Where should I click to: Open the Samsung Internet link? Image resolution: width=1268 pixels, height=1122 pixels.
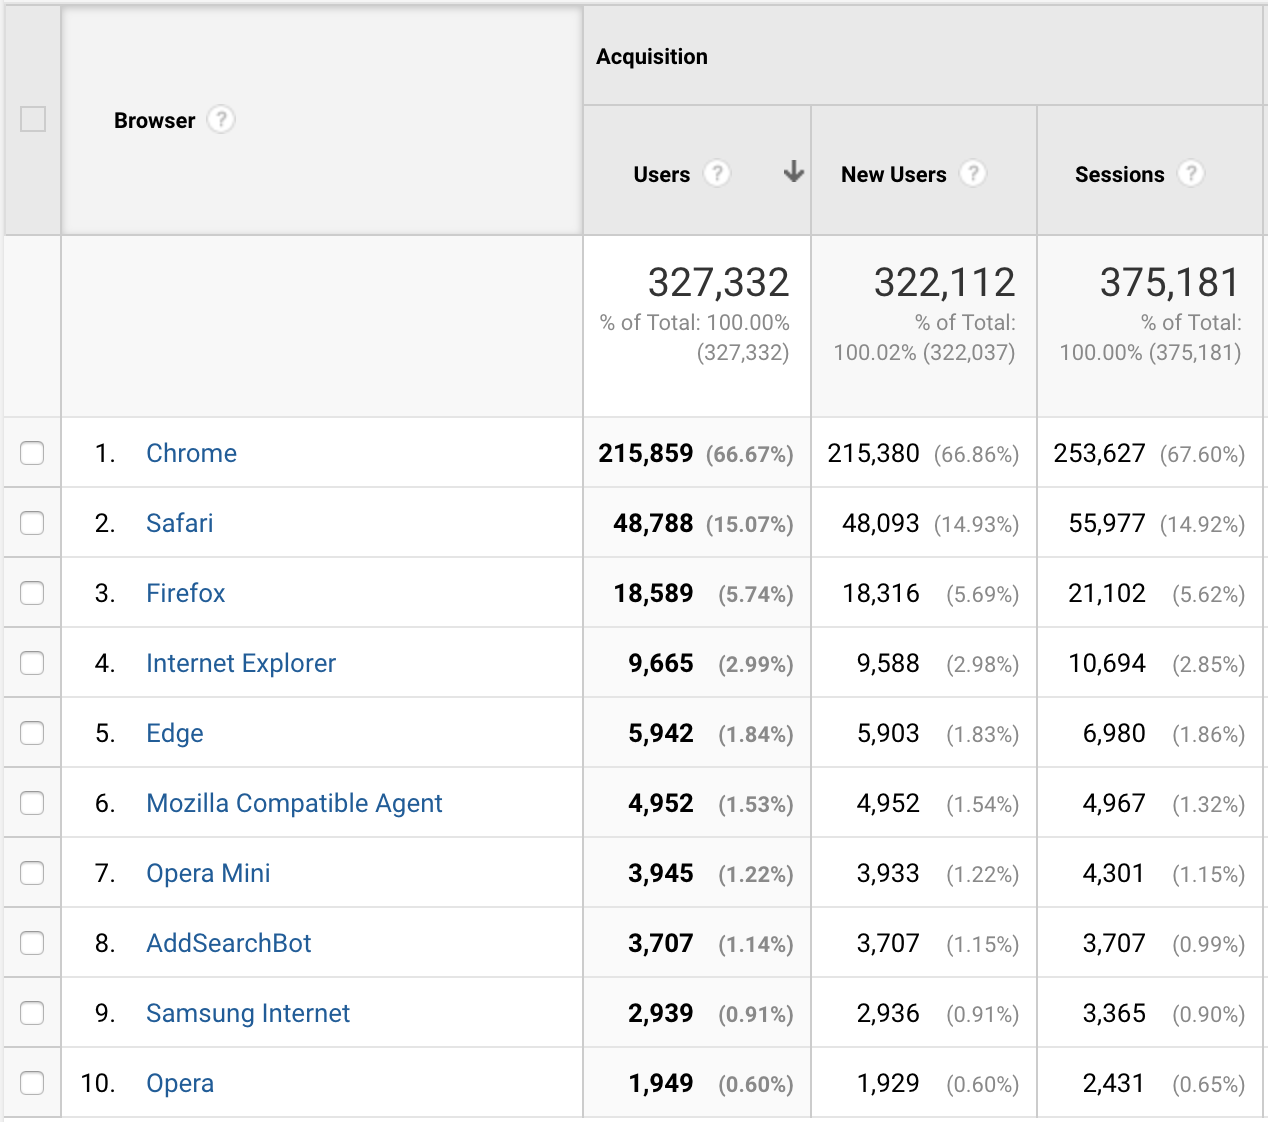click(x=248, y=1013)
